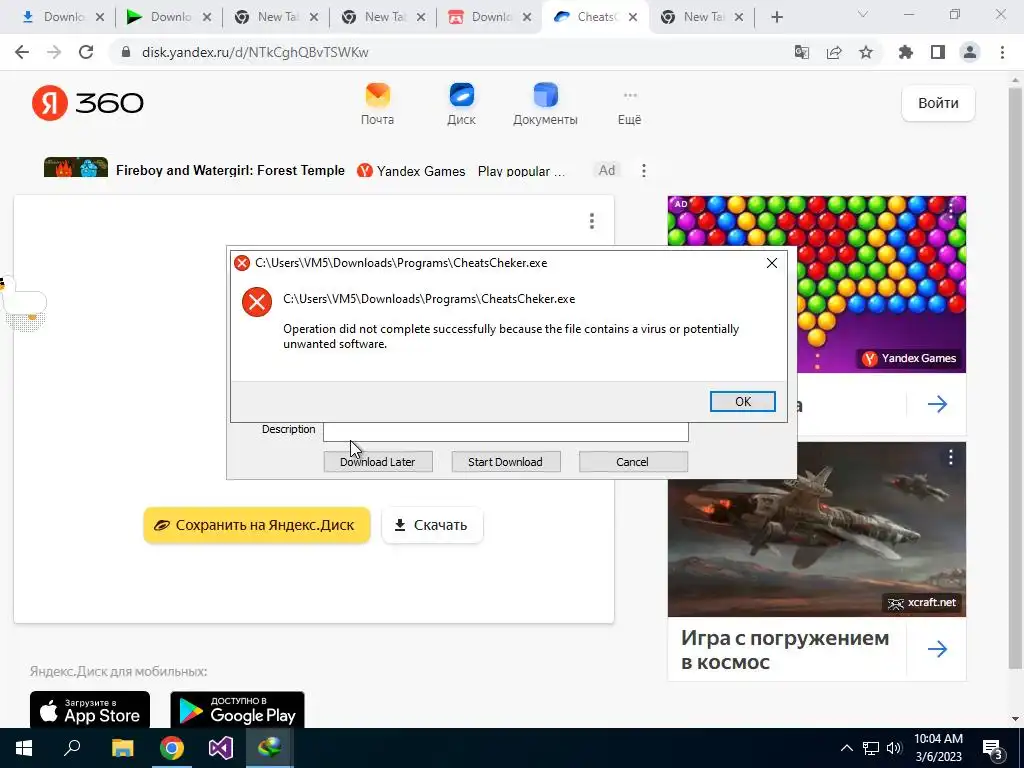Click the App Store download badge
This screenshot has width=1024, height=768.
(x=90, y=711)
